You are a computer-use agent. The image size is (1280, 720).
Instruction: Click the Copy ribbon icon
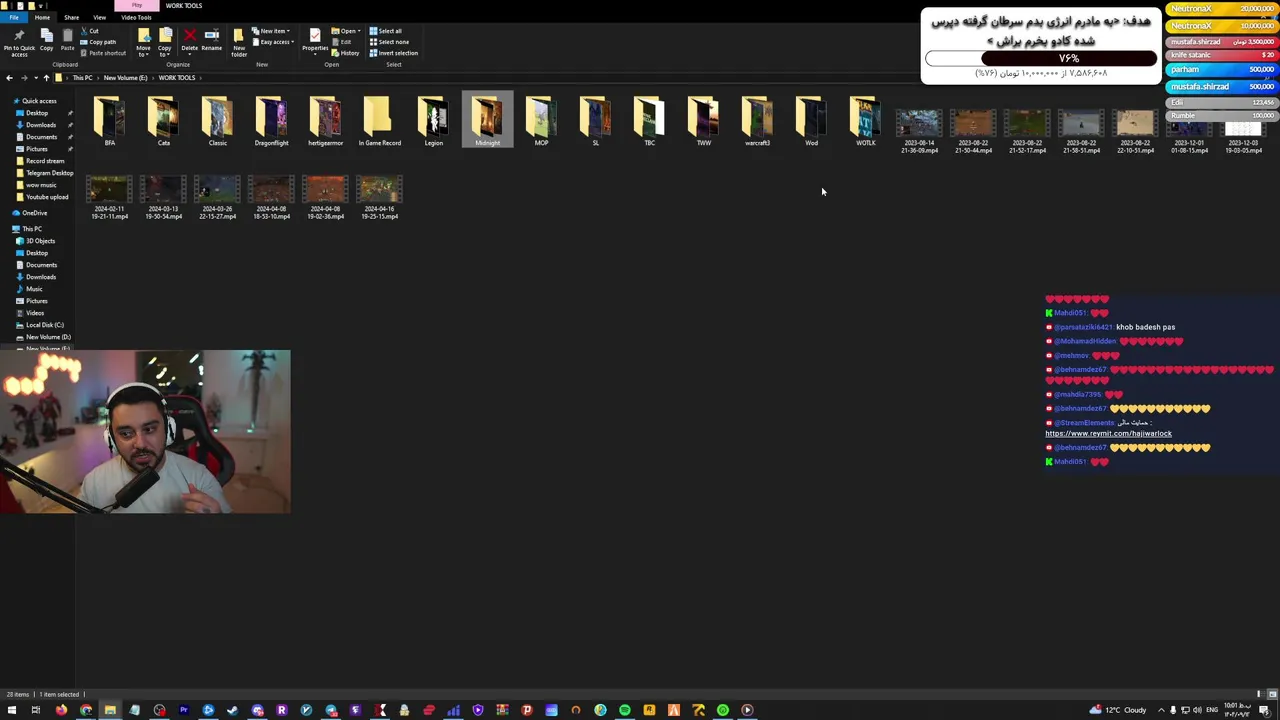point(46,41)
